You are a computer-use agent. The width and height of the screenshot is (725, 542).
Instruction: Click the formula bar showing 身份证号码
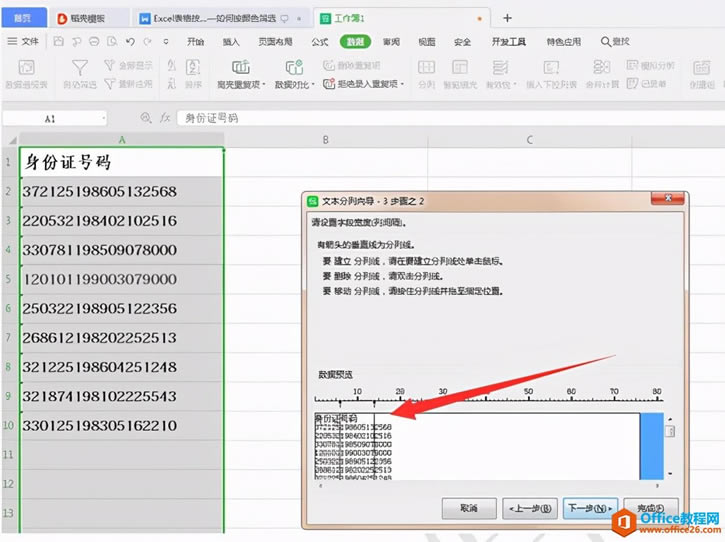449,118
